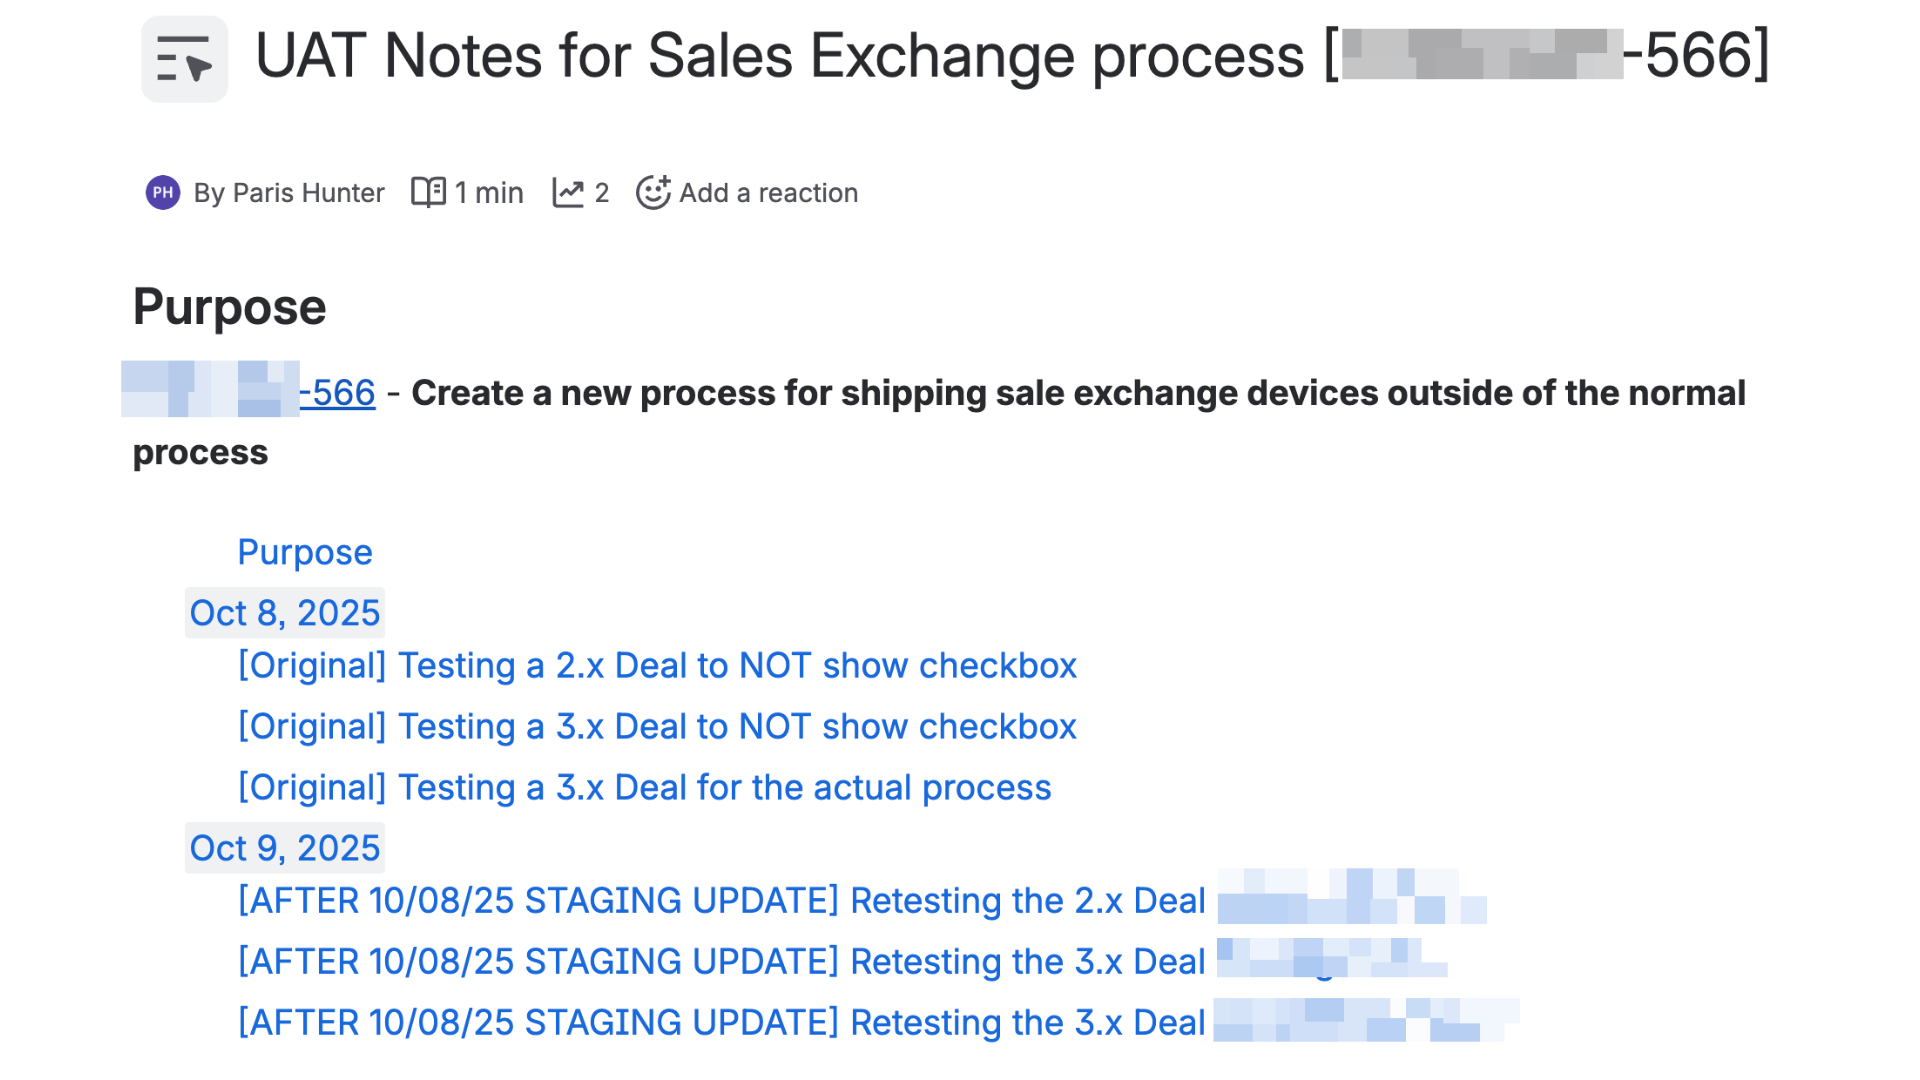The width and height of the screenshot is (1920, 1080).
Task: Click the Add a reaction button
Action: coord(768,192)
